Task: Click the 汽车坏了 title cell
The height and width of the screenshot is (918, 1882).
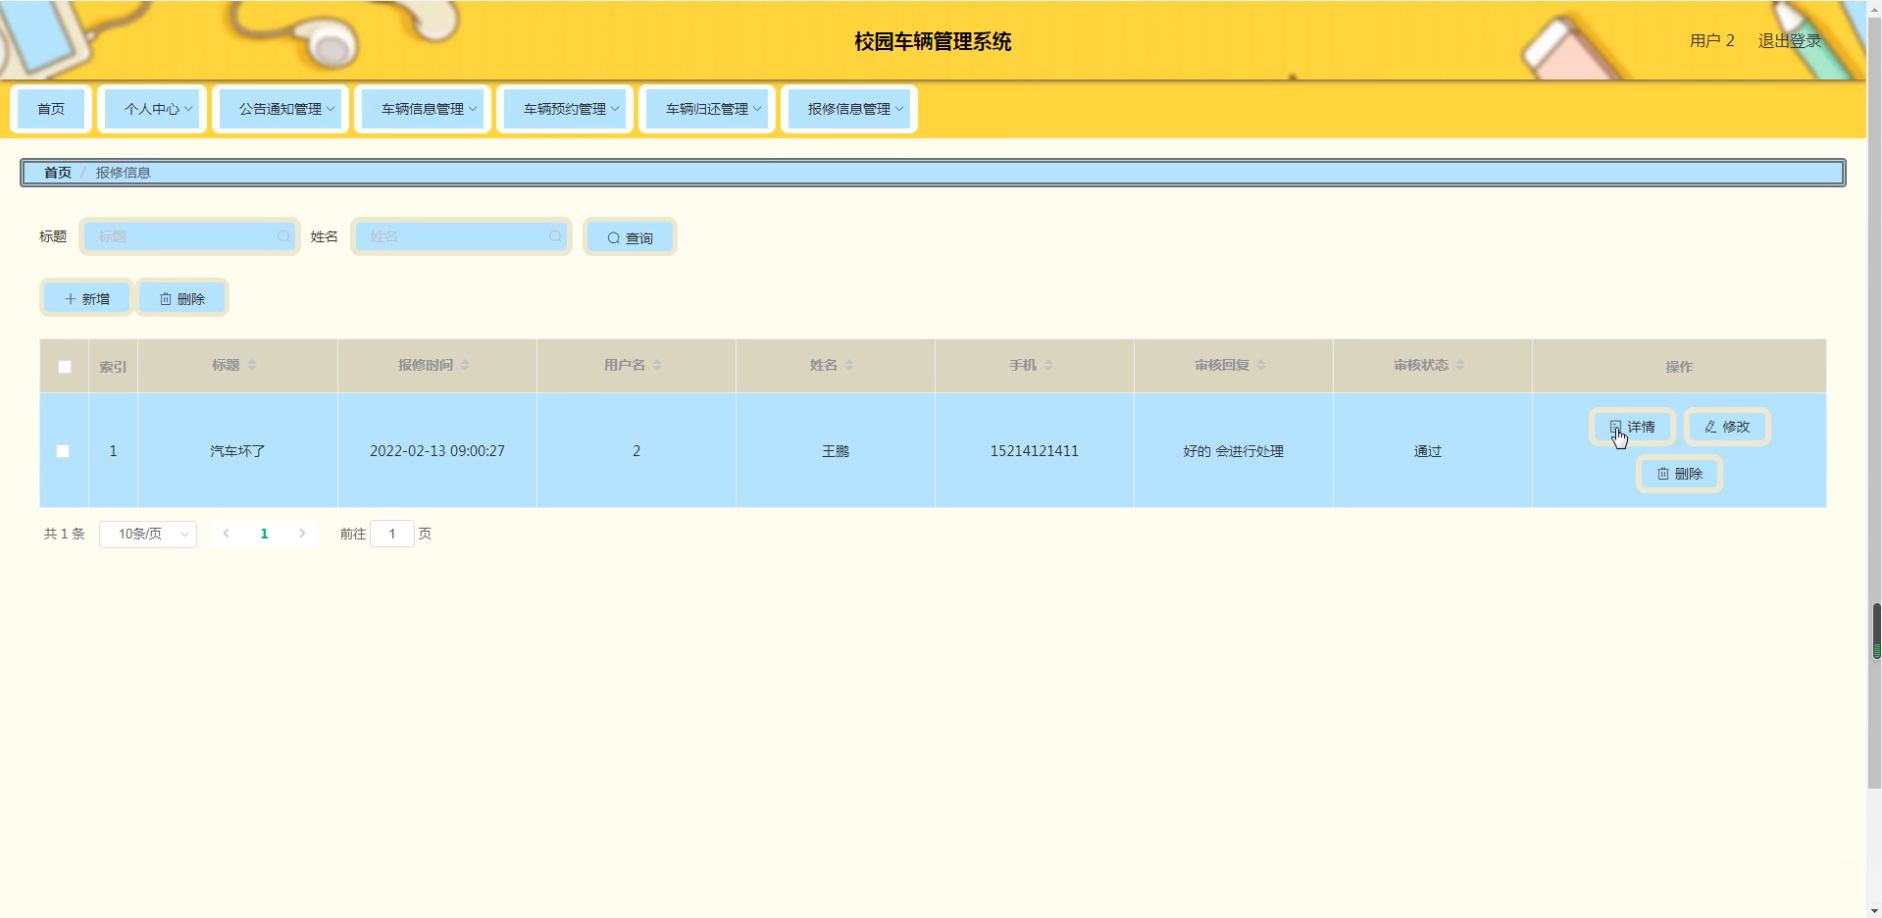Action: click(238, 451)
